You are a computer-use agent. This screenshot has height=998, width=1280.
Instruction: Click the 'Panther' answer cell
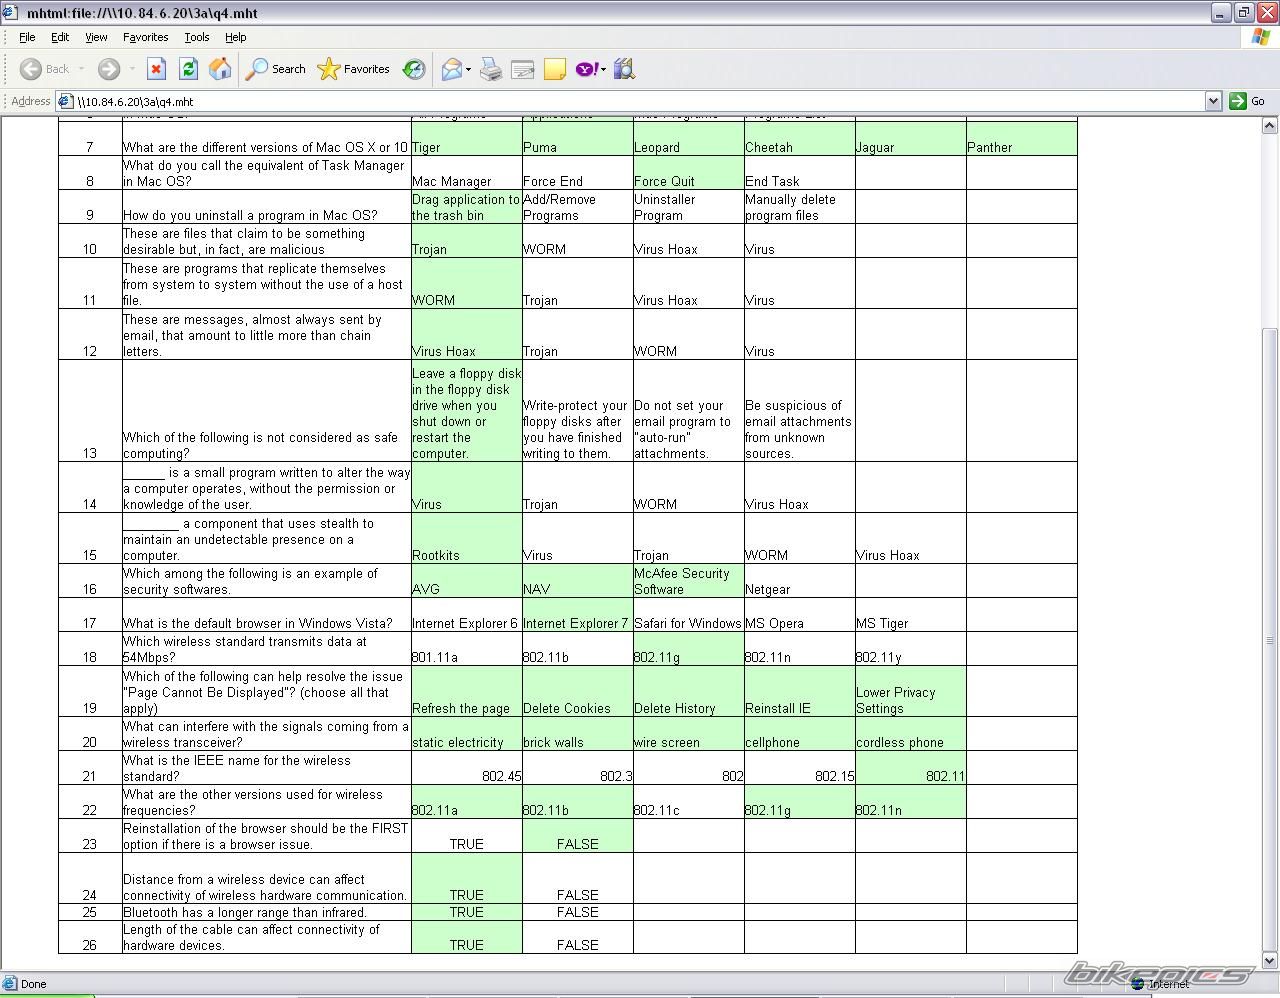click(1021, 139)
